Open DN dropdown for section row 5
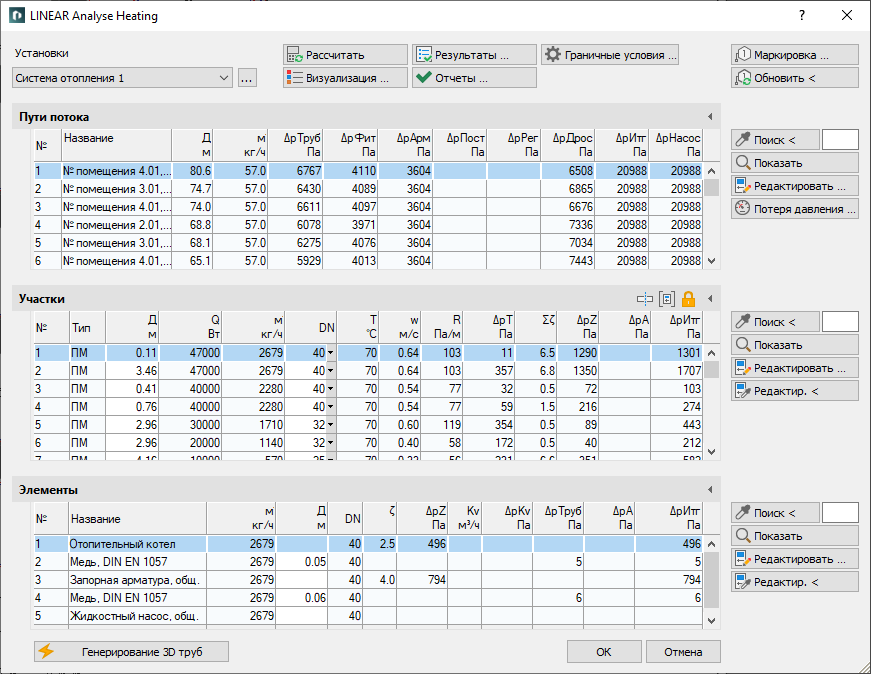 (331, 425)
